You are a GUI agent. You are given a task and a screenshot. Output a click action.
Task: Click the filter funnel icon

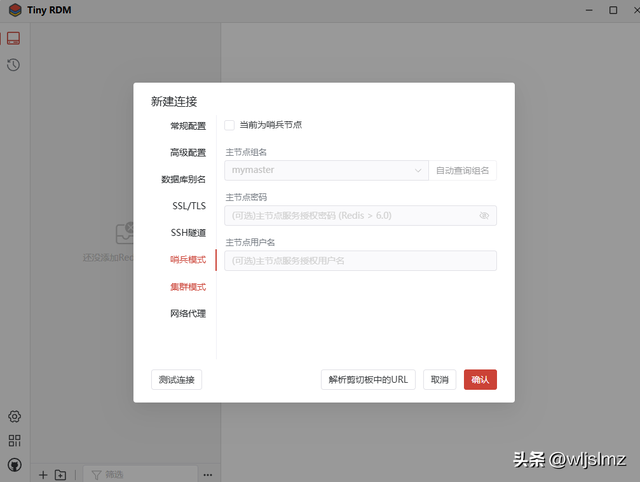96,475
